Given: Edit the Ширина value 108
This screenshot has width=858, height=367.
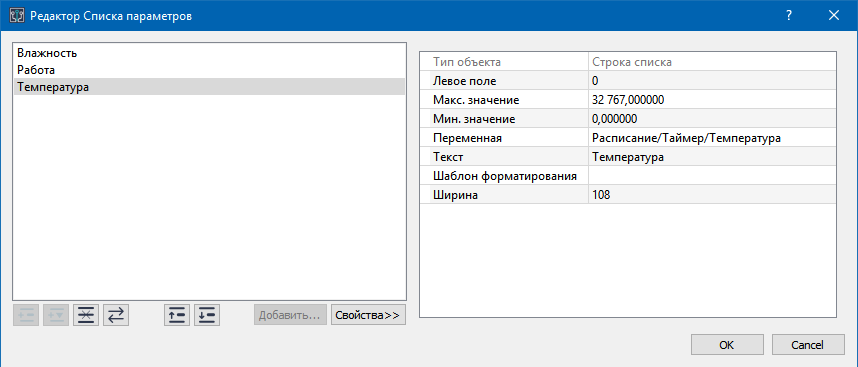Looking at the screenshot, I should (x=712, y=195).
